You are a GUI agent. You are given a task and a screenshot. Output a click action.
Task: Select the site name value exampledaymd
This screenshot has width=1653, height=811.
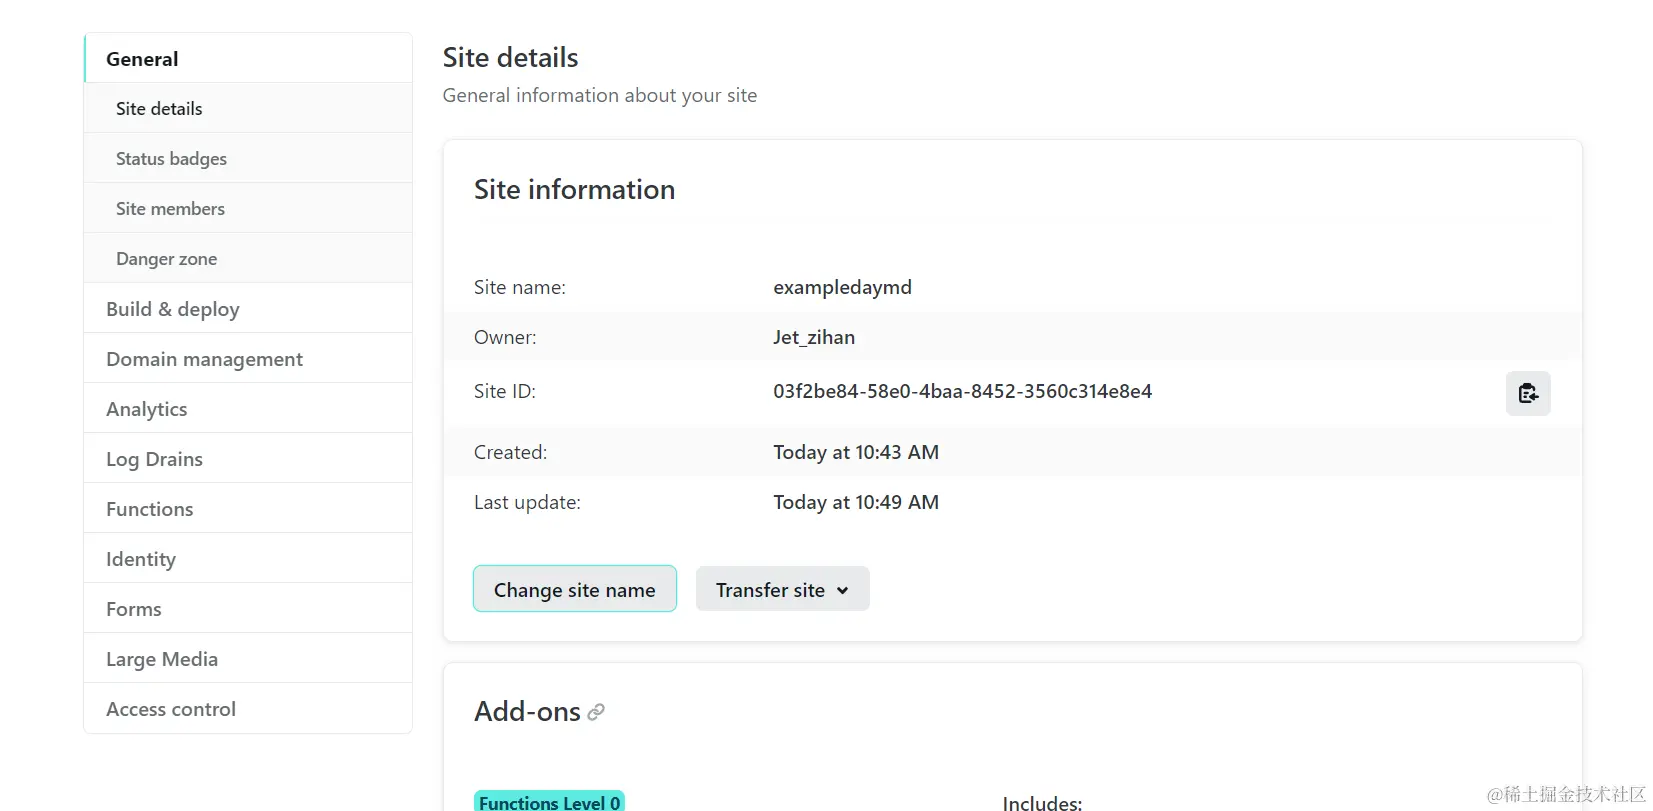[x=842, y=287]
